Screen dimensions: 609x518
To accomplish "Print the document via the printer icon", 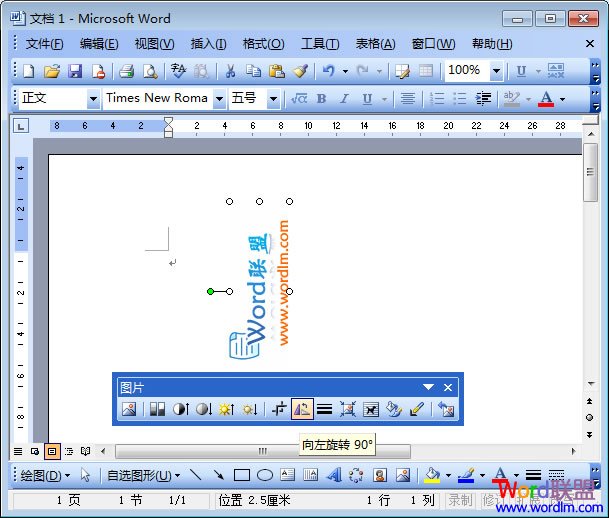I will [x=126, y=71].
